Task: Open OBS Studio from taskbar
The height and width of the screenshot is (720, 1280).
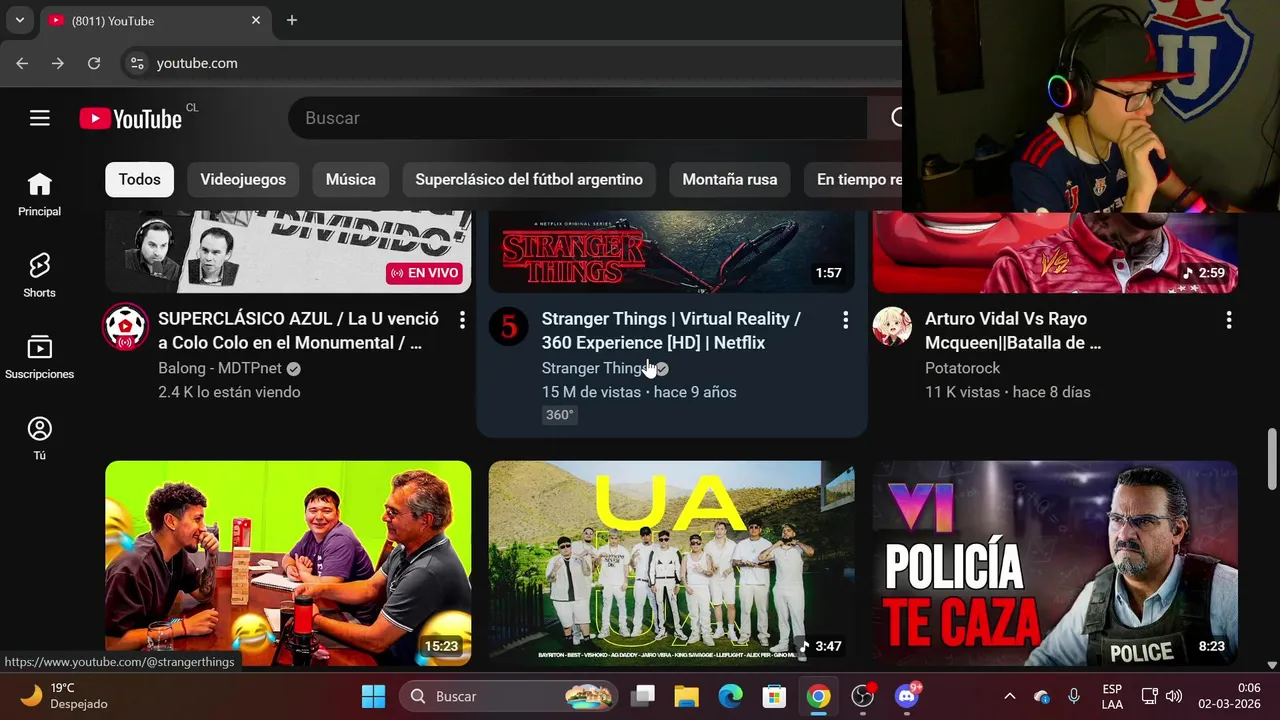Action: (862, 696)
